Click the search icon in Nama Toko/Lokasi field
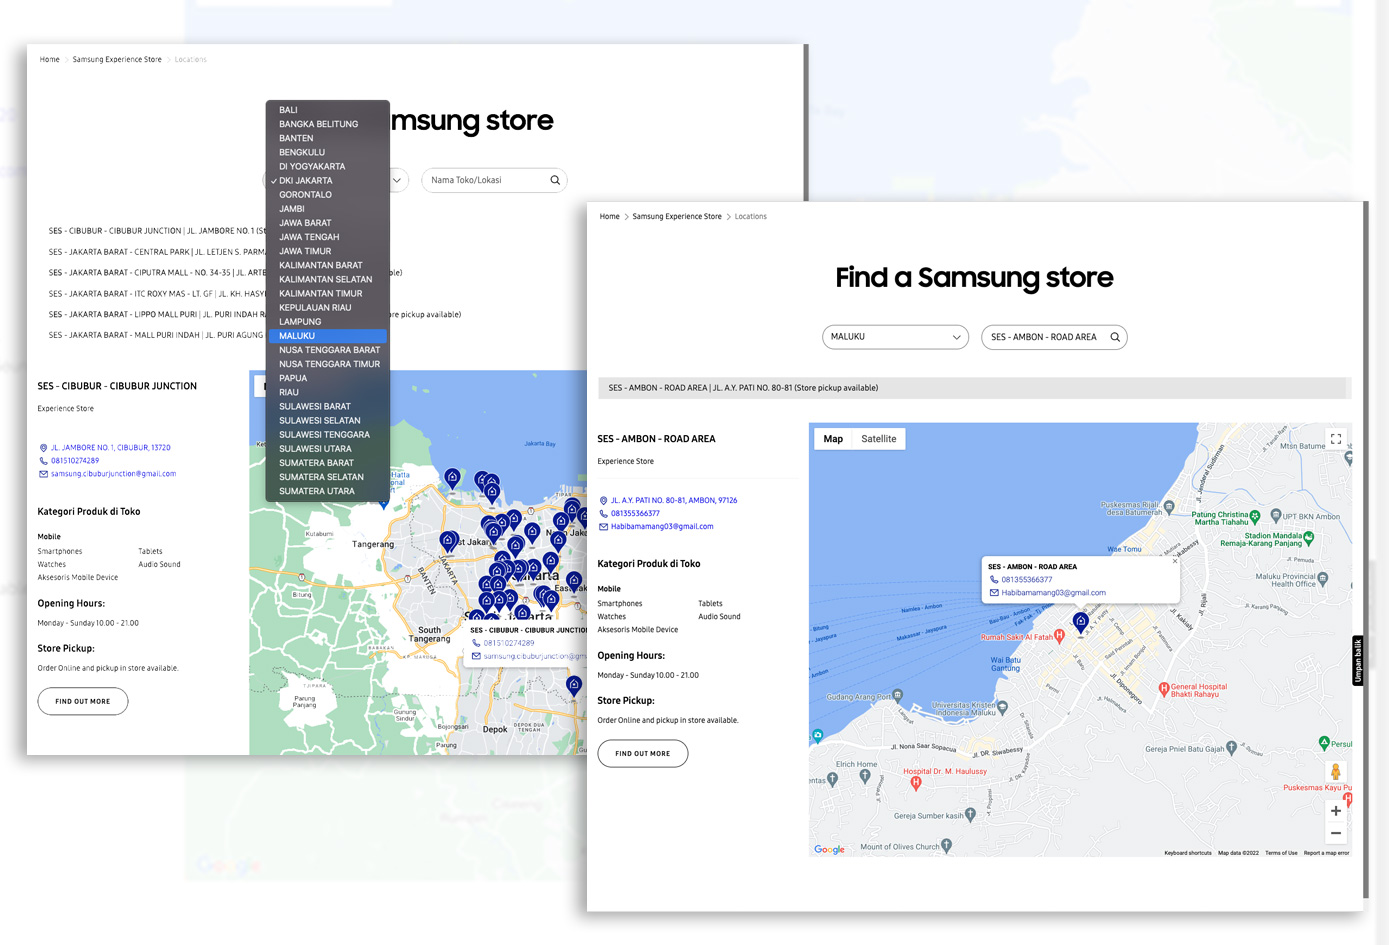The width and height of the screenshot is (1389, 945). pos(555,180)
